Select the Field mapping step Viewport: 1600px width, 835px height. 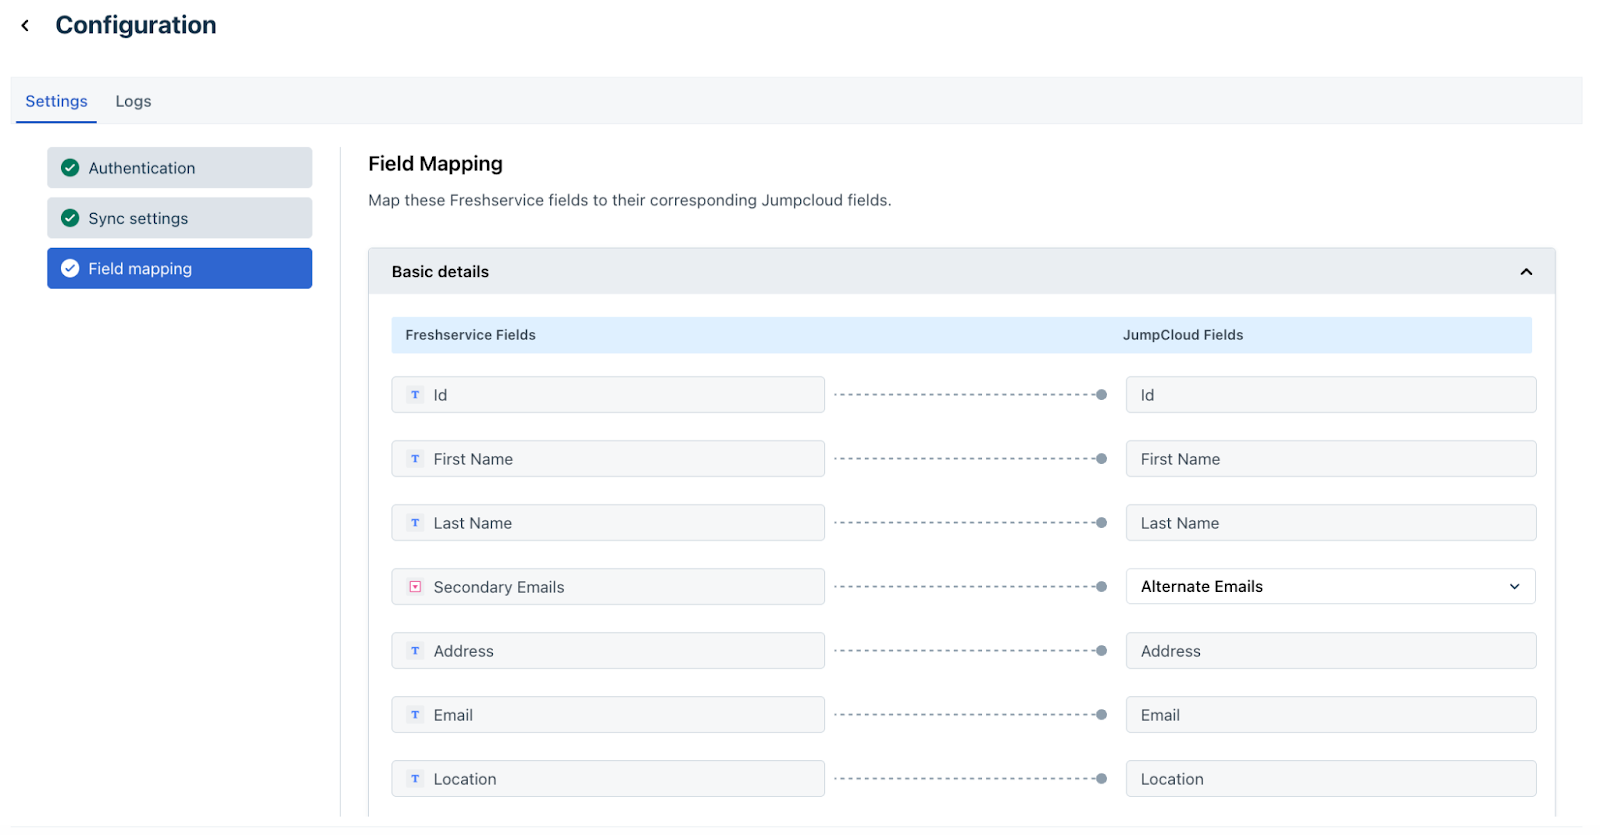[x=180, y=268]
